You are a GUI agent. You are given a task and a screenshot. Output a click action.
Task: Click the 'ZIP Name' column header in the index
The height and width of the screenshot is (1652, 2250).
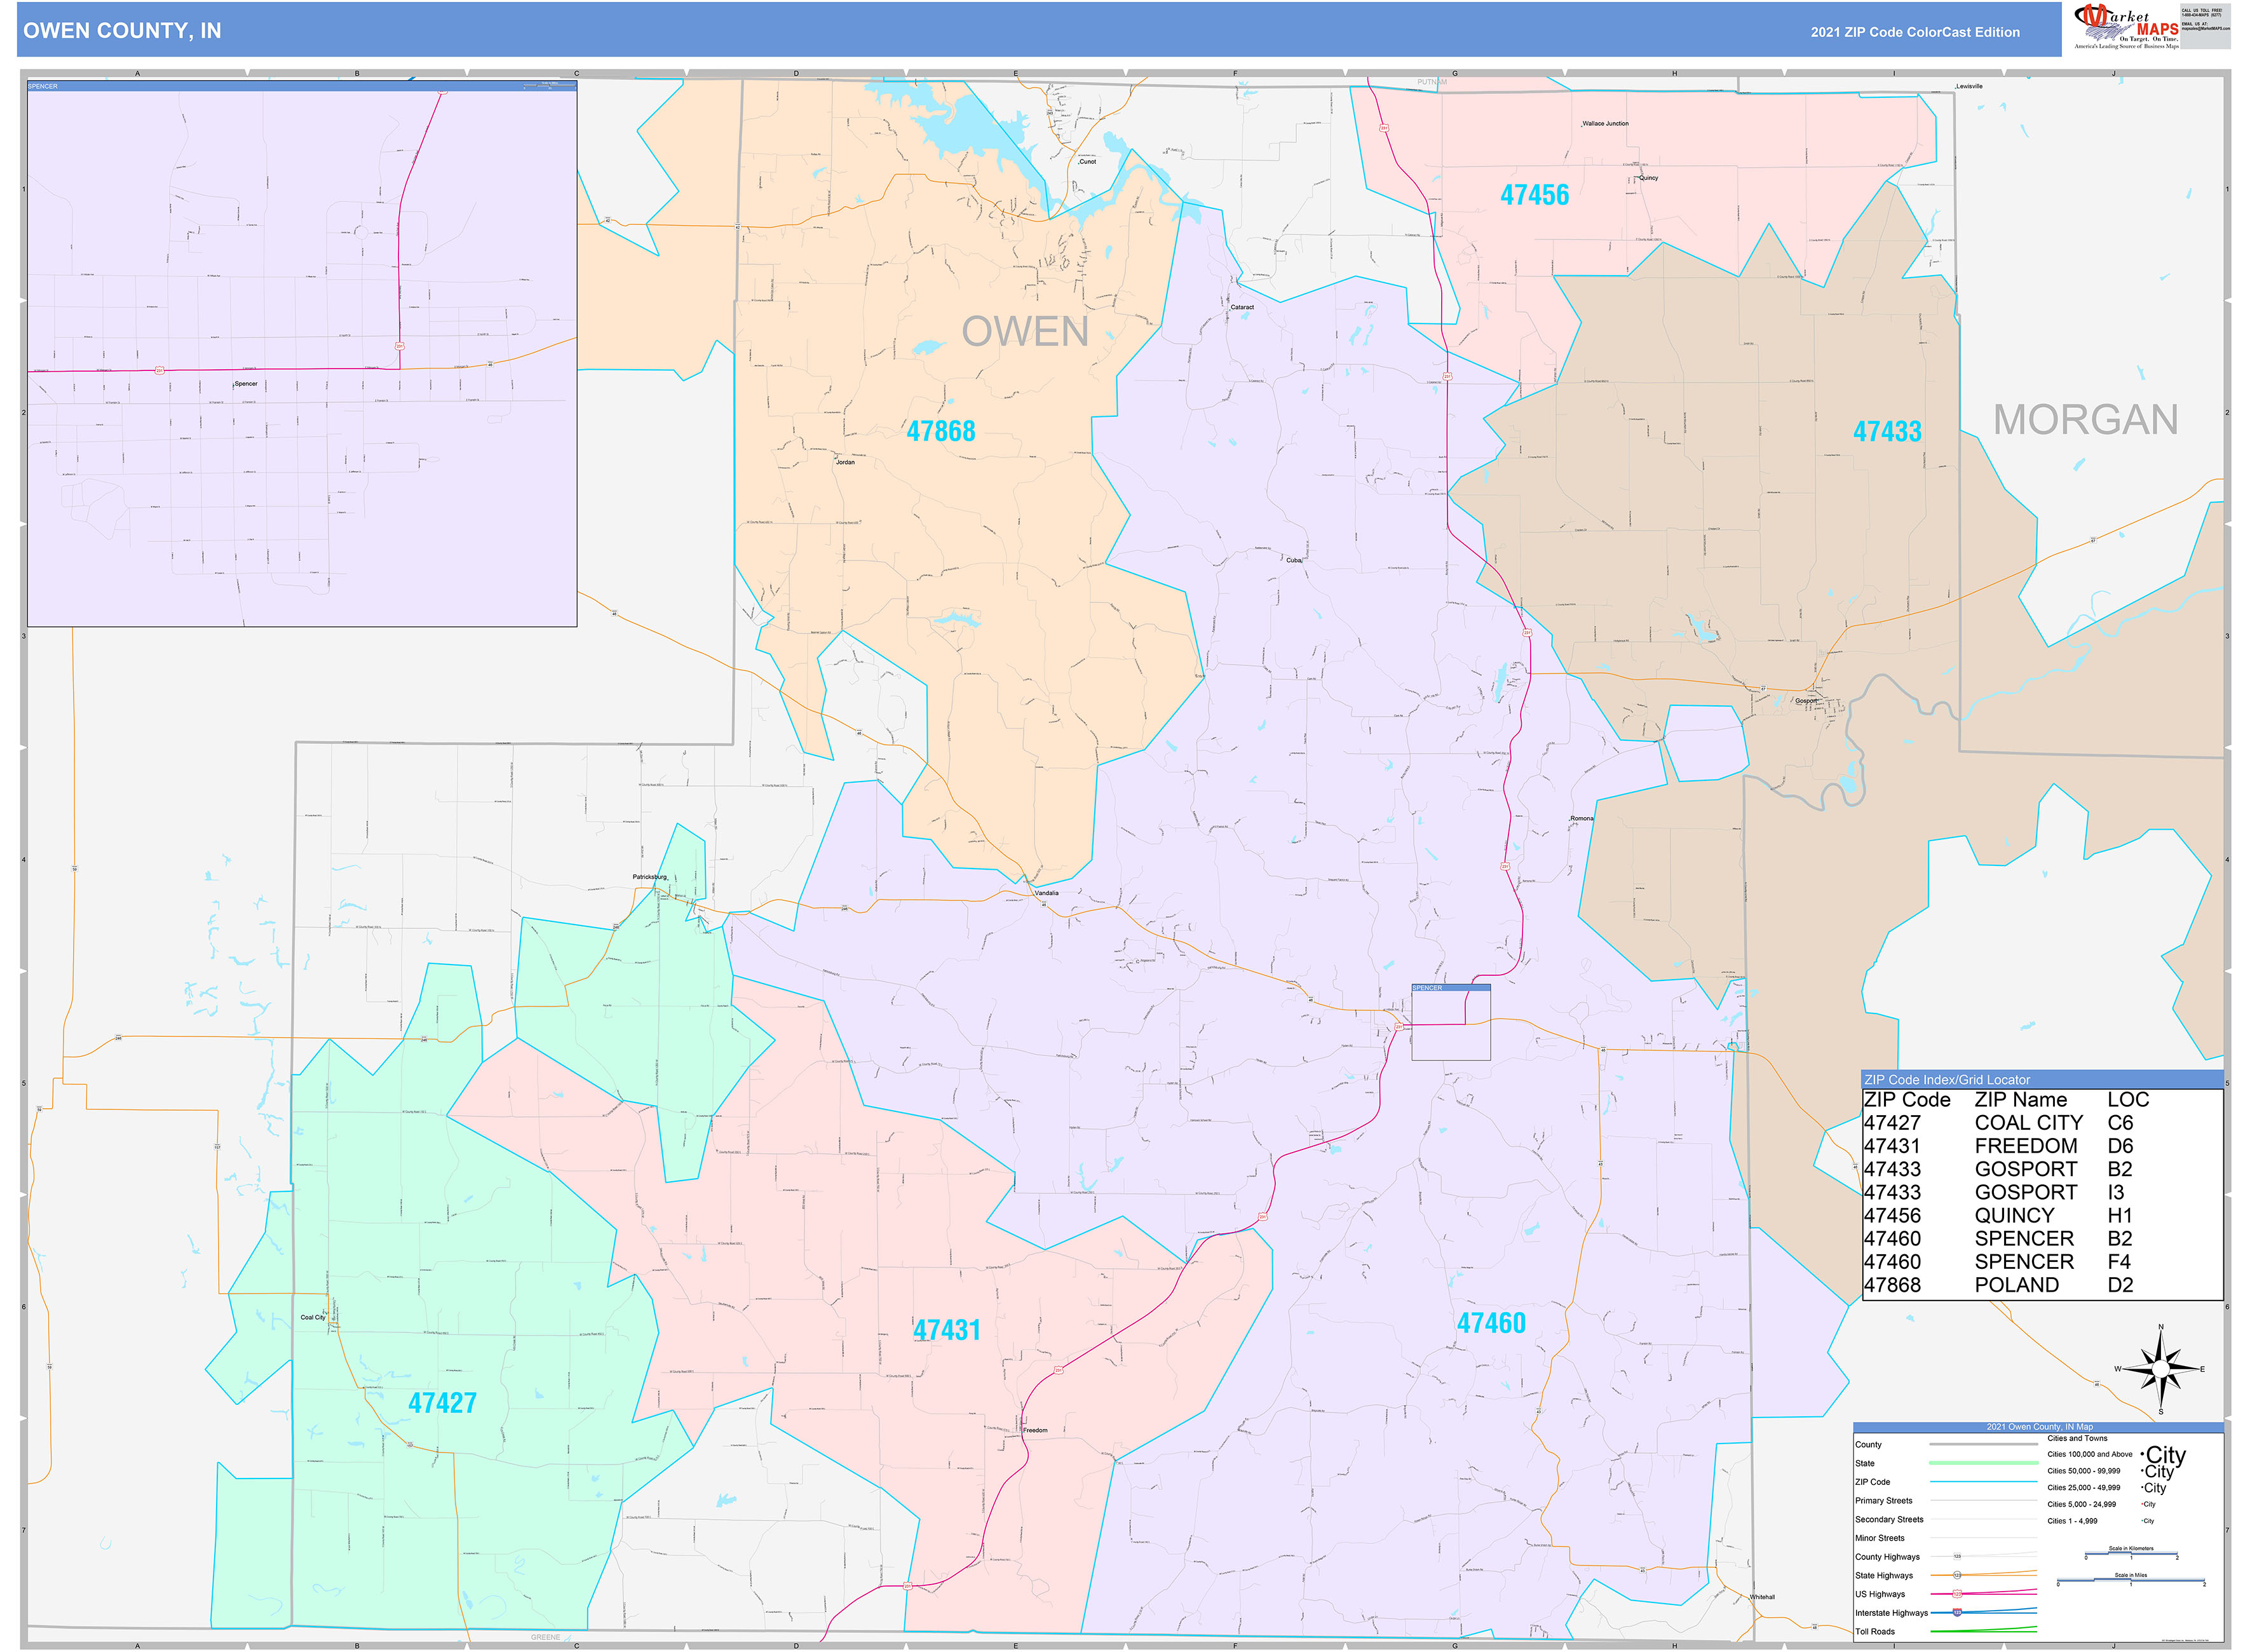(x=2020, y=1100)
